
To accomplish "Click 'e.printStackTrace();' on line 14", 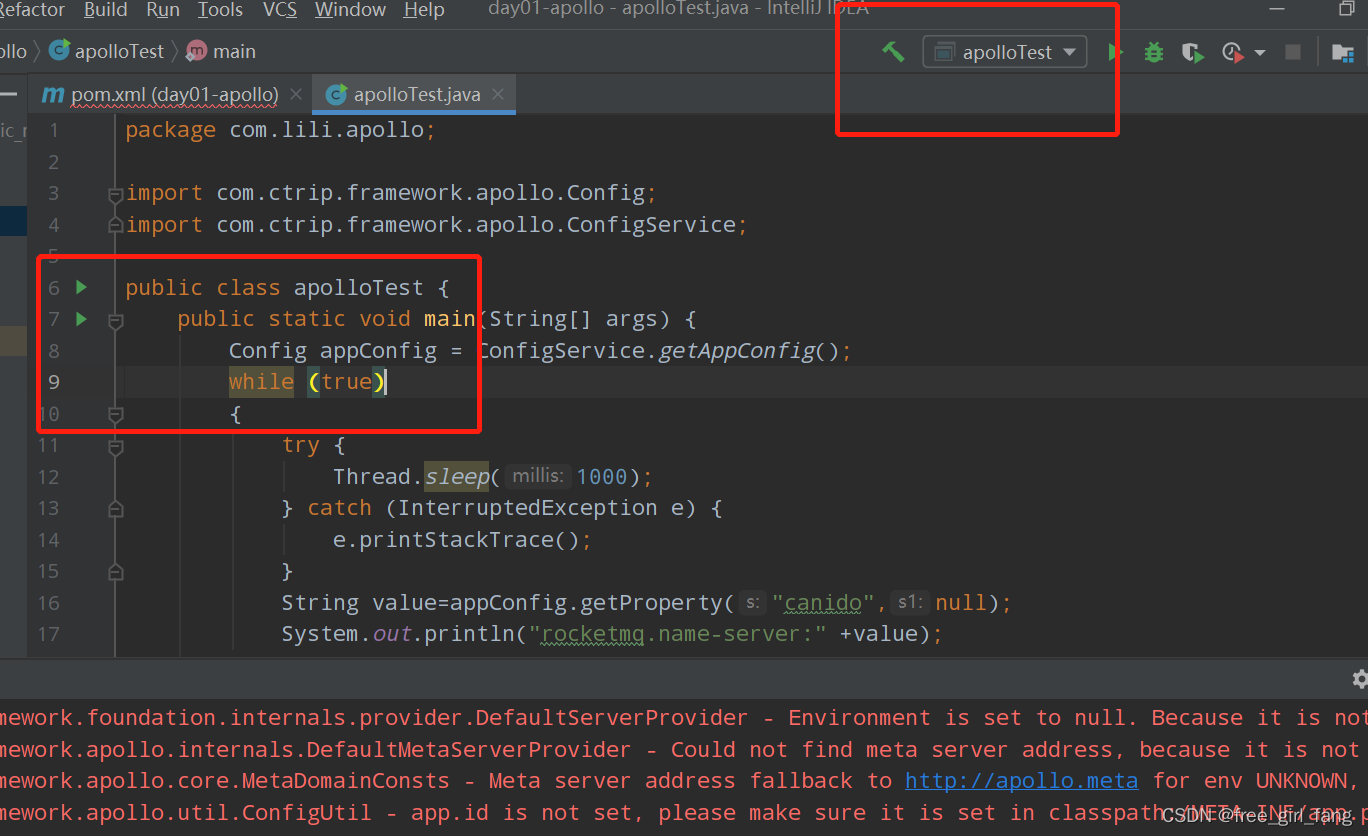I will pyautogui.click(x=463, y=540).
